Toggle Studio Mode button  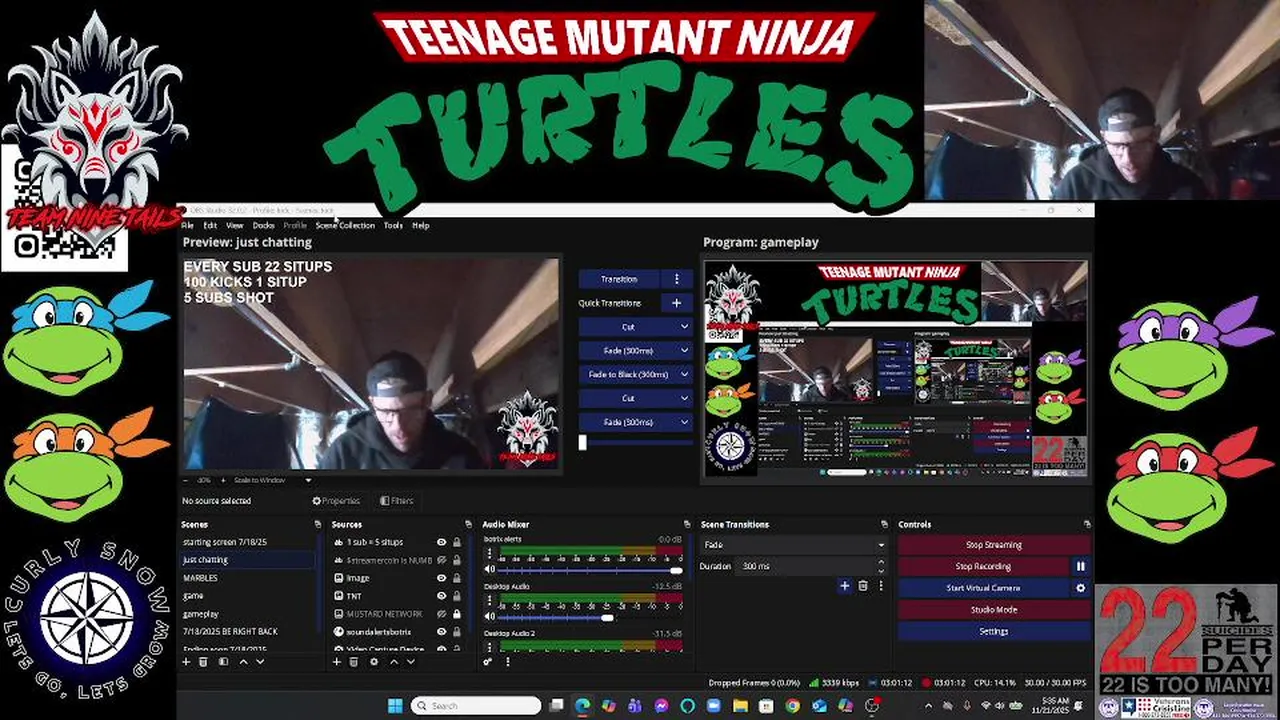coord(994,610)
